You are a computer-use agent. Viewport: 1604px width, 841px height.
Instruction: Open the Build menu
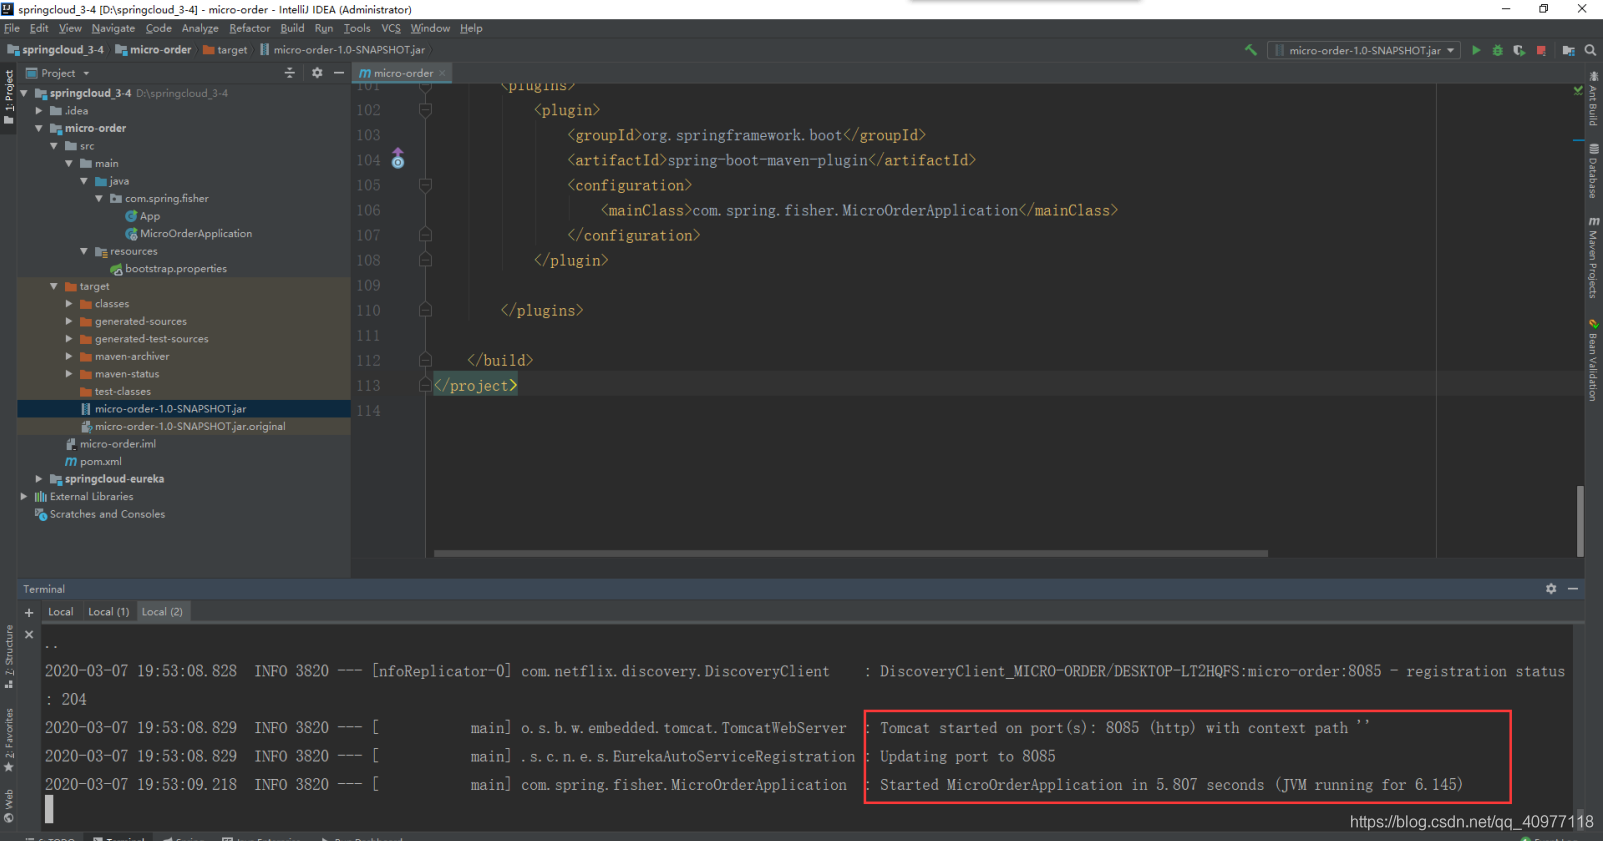pos(292,28)
